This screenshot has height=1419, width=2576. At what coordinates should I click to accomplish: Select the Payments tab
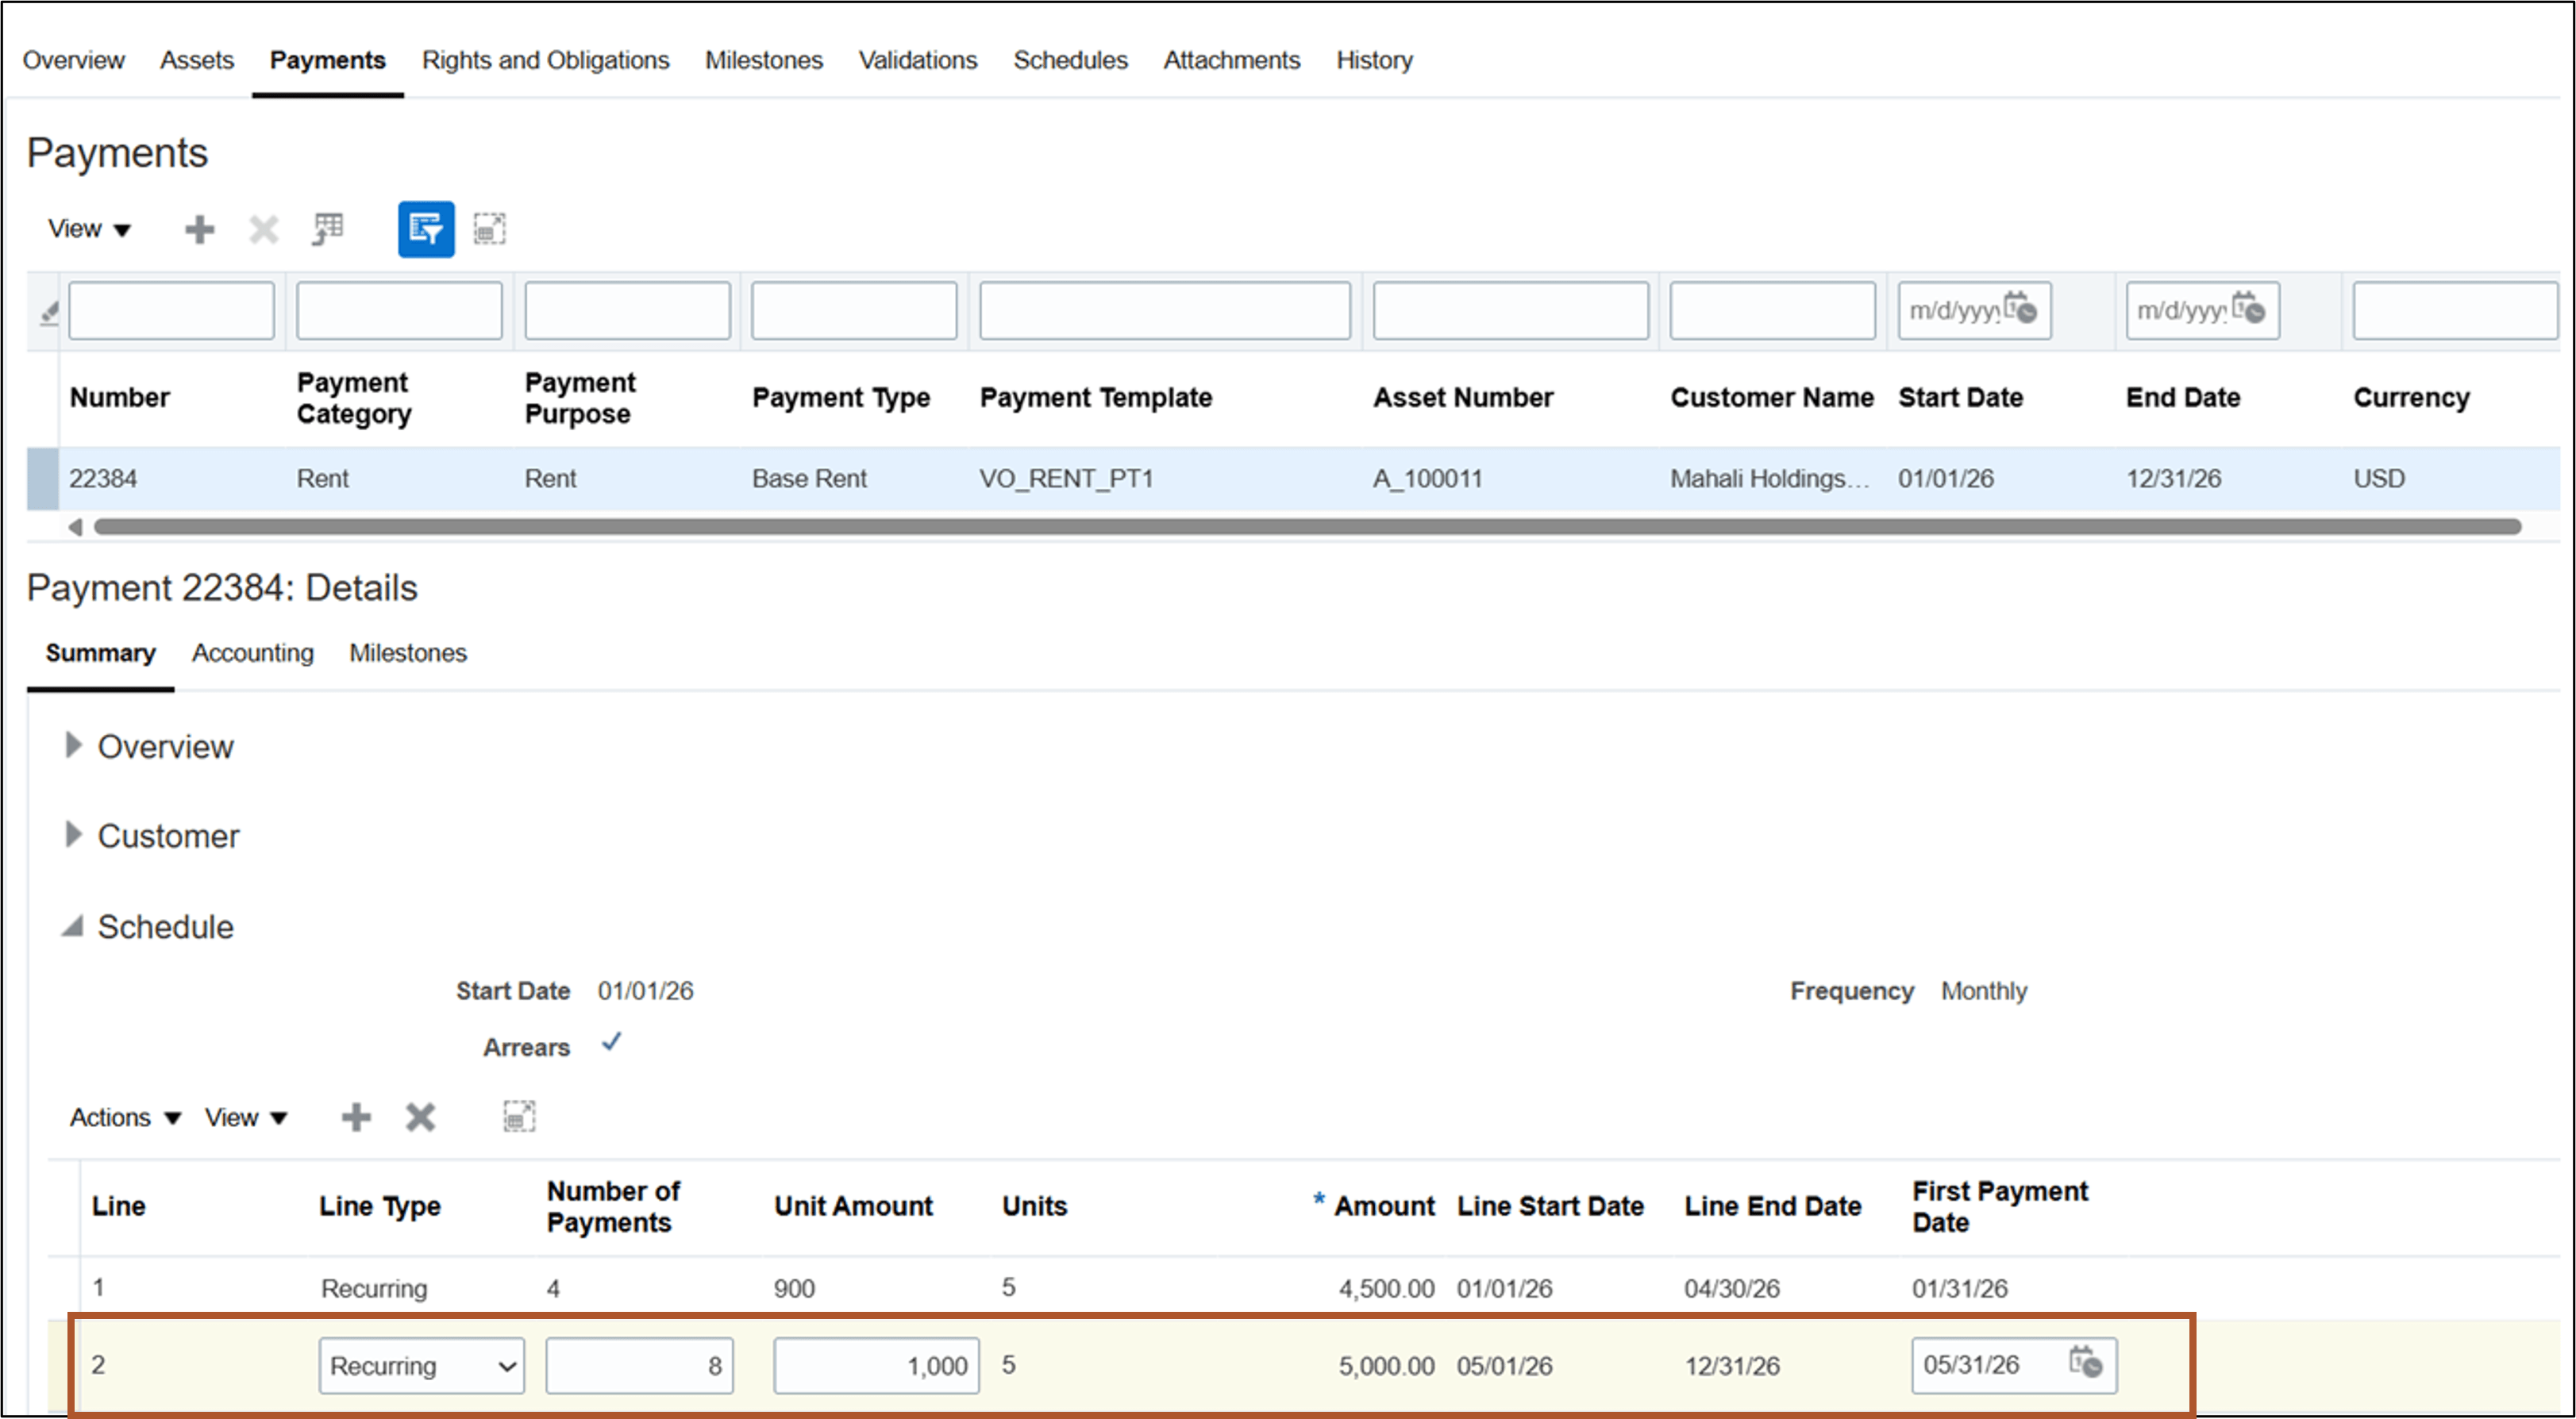(327, 60)
